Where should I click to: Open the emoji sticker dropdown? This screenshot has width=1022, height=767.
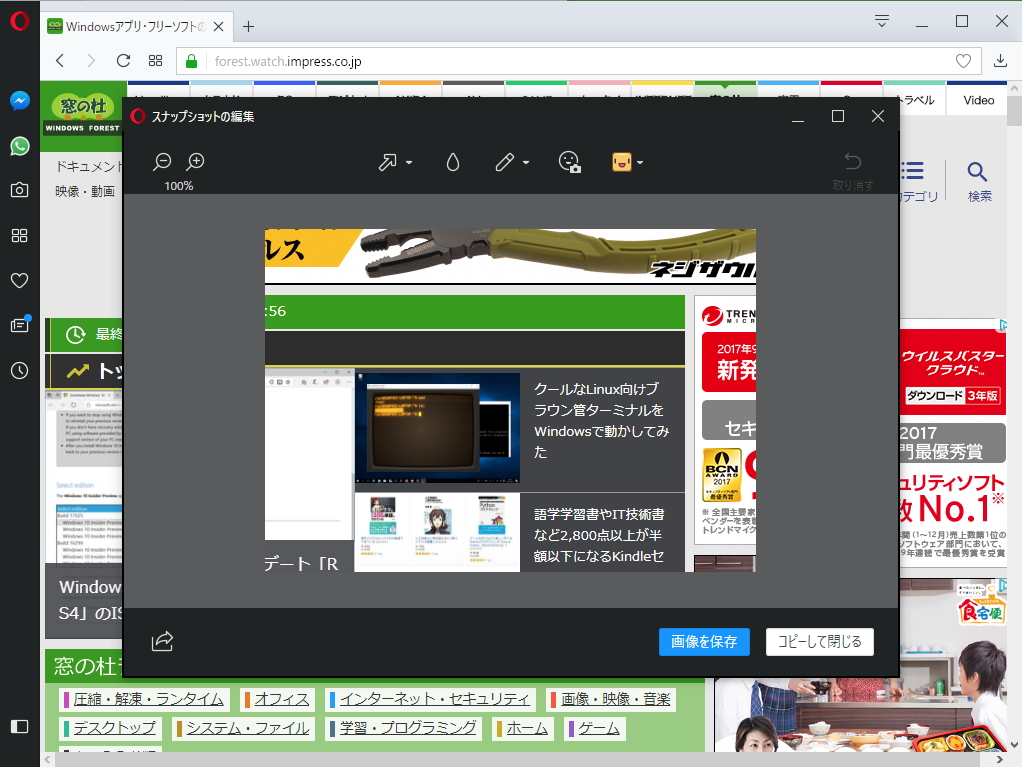coord(639,162)
